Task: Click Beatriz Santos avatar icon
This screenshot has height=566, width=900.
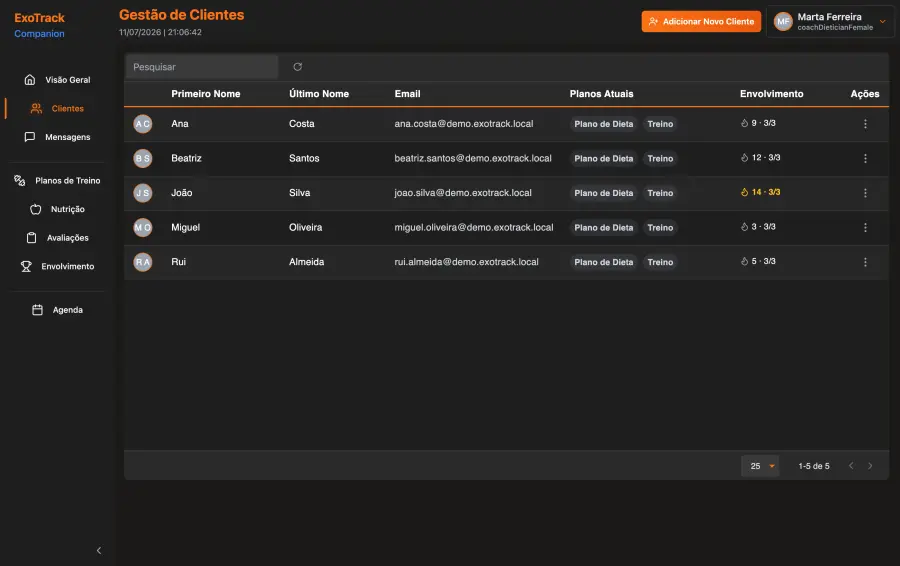Action: (143, 158)
